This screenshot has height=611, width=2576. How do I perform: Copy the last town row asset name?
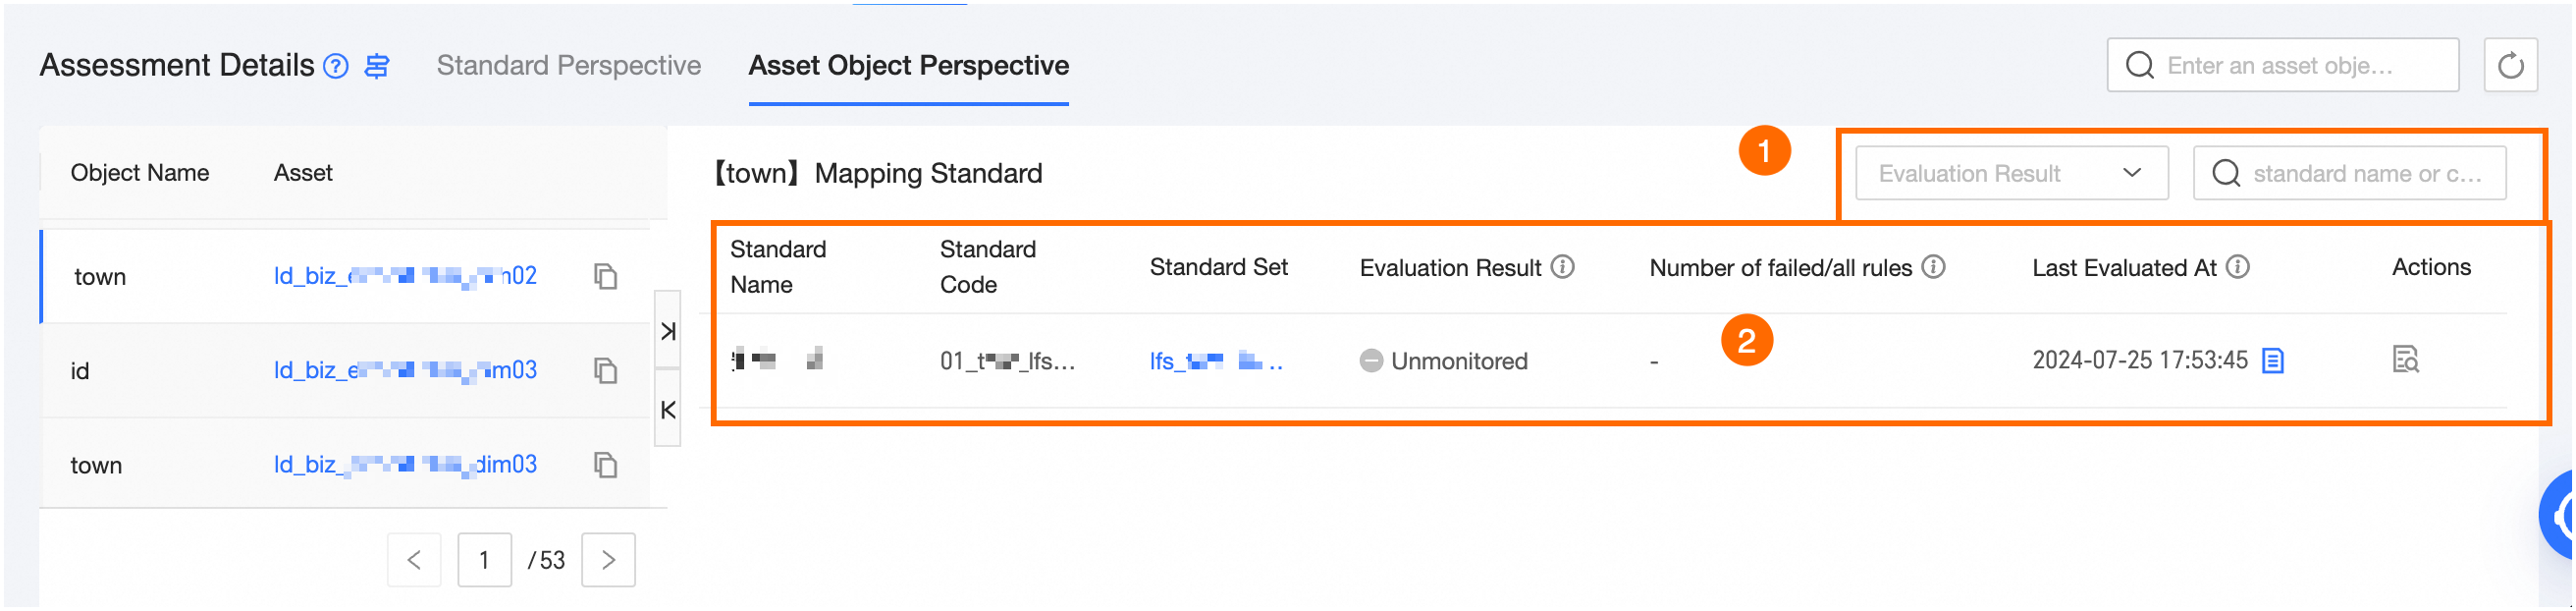tap(605, 465)
